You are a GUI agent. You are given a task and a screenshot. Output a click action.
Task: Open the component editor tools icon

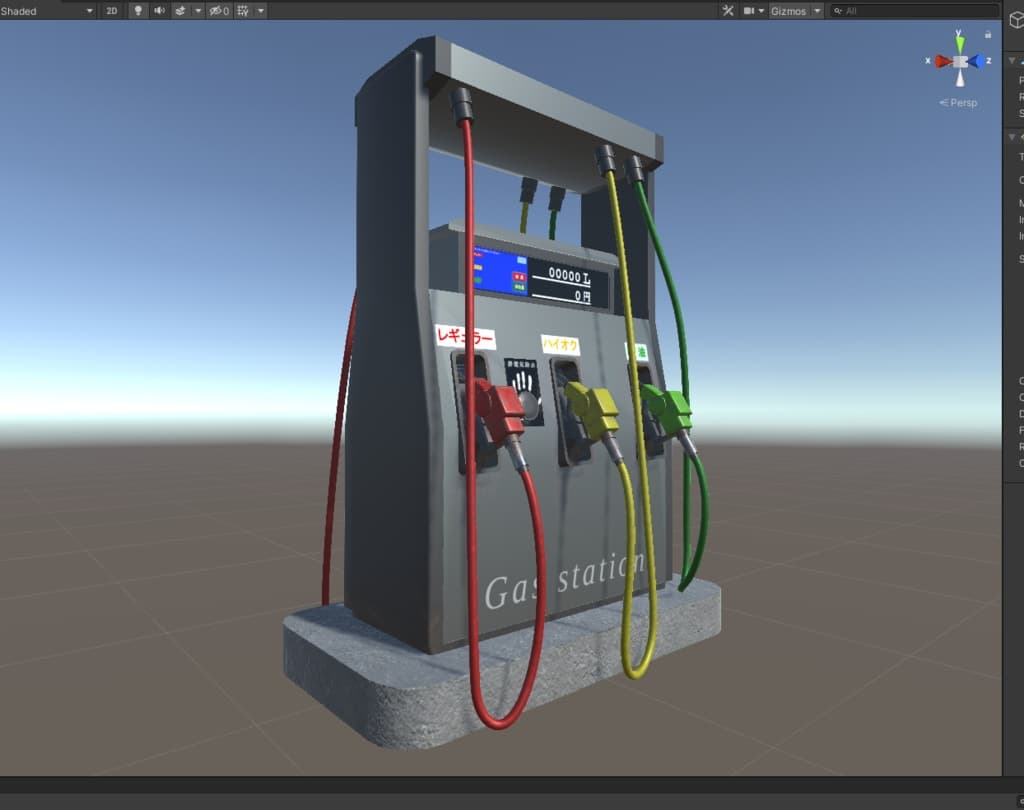pyautogui.click(x=728, y=11)
